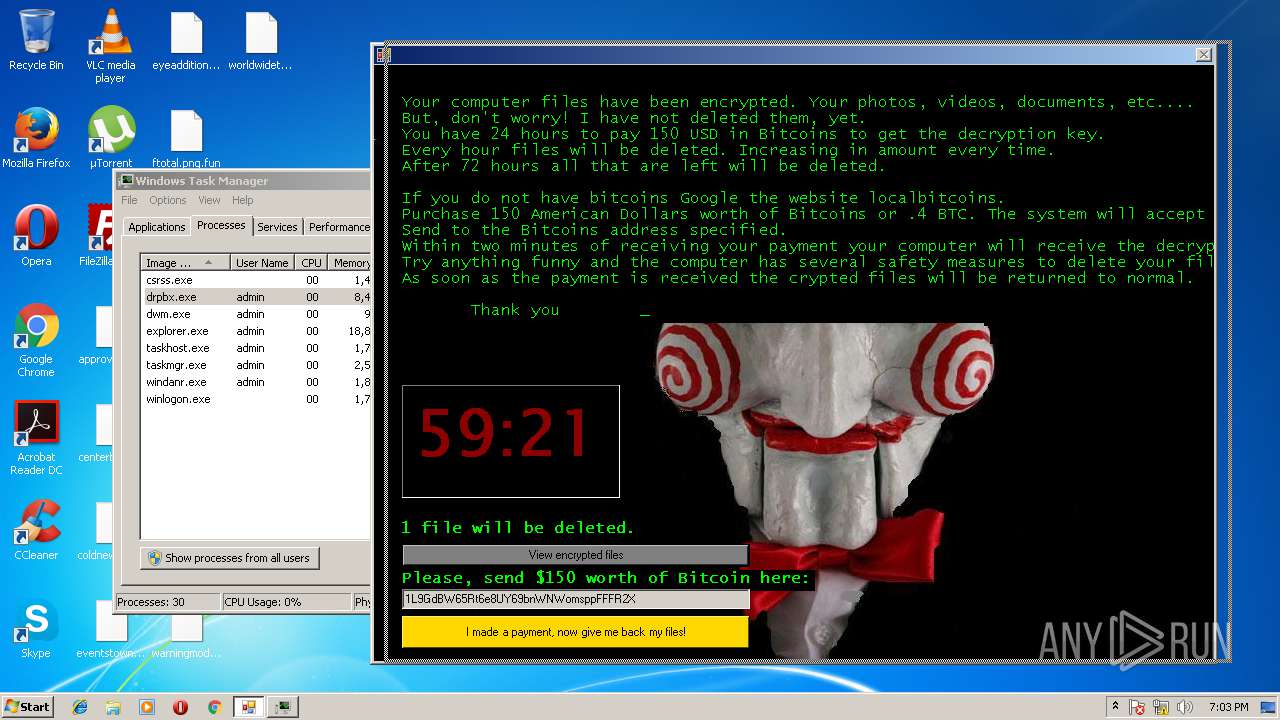Select the worldwidet file on desktop
Screen dimensions: 1280x720
[x=260, y=42]
